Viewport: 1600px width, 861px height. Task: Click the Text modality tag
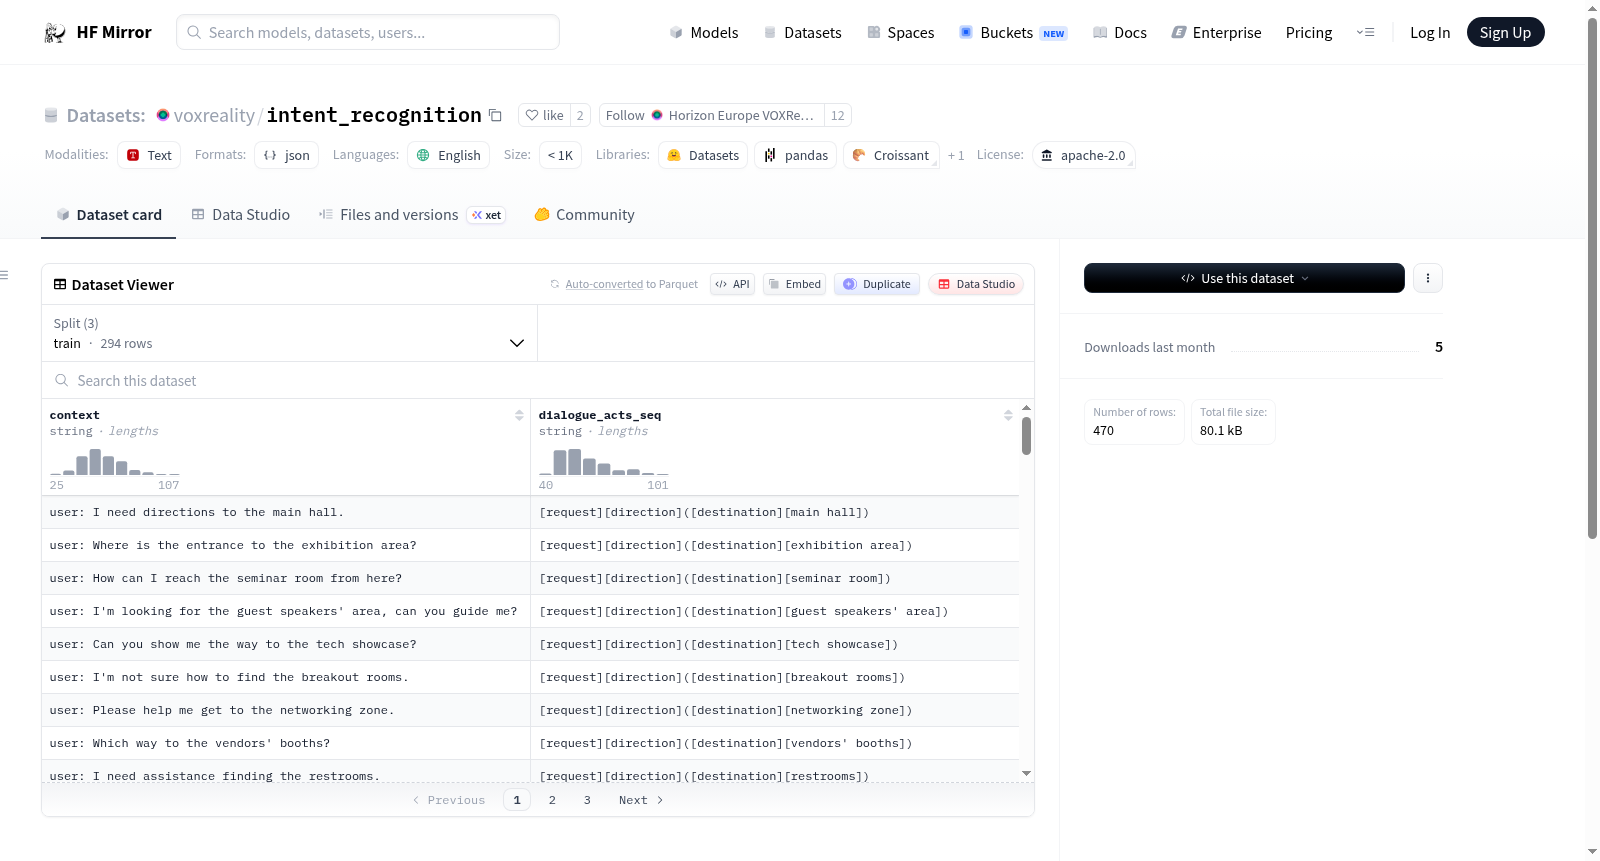pos(149,155)
